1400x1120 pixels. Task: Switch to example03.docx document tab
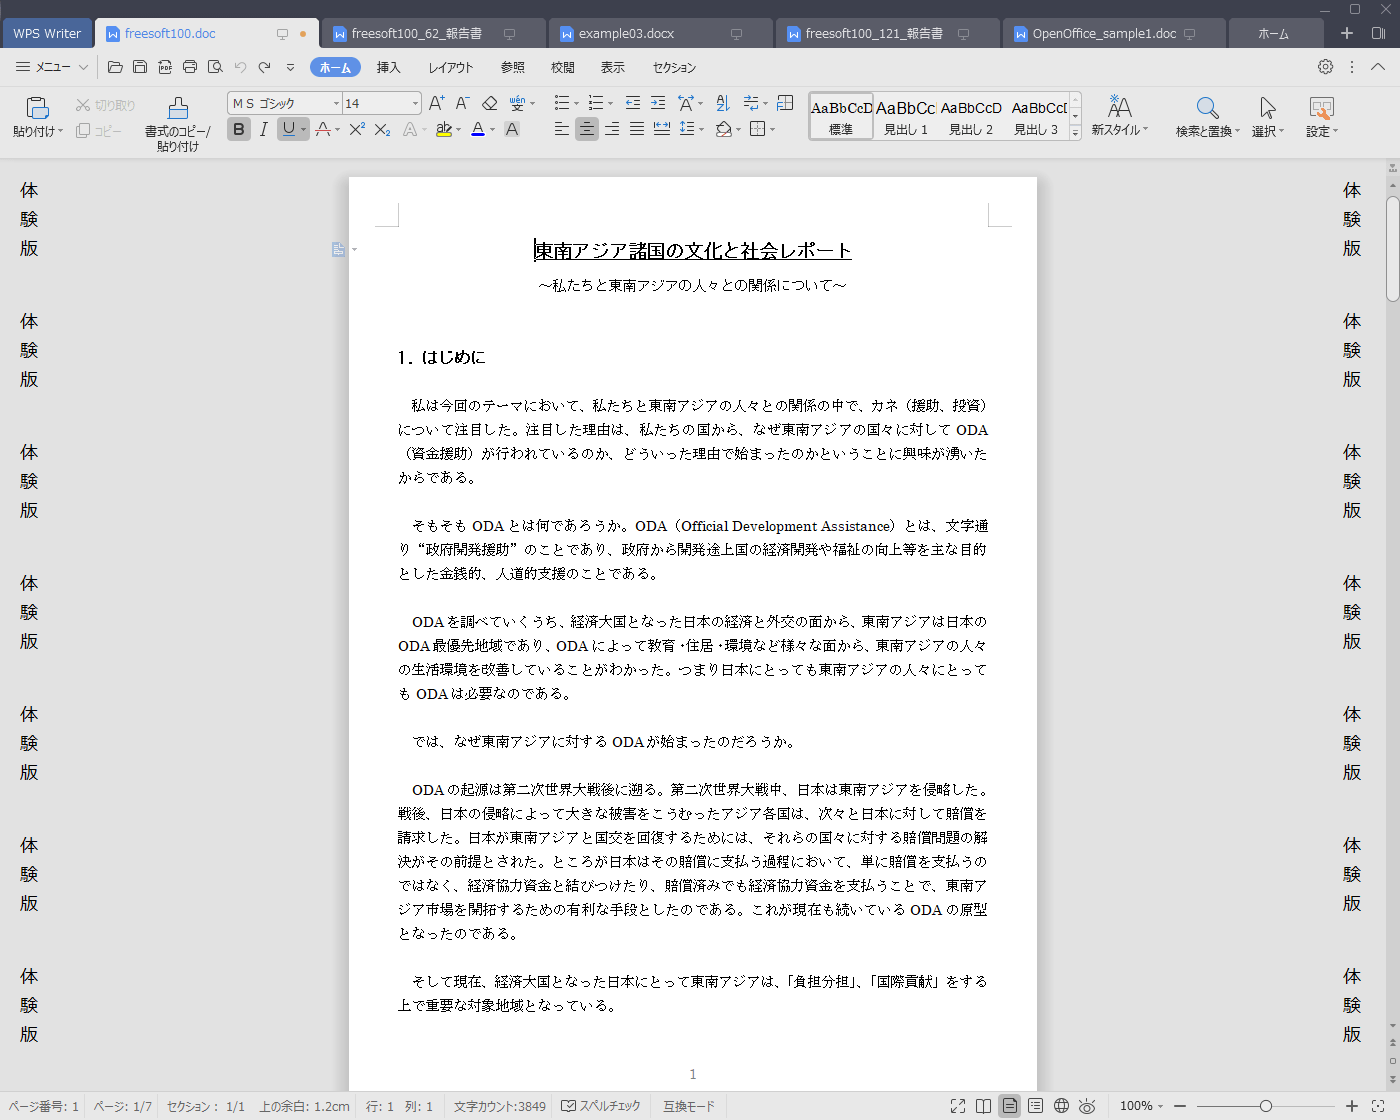tap(661, 33)
